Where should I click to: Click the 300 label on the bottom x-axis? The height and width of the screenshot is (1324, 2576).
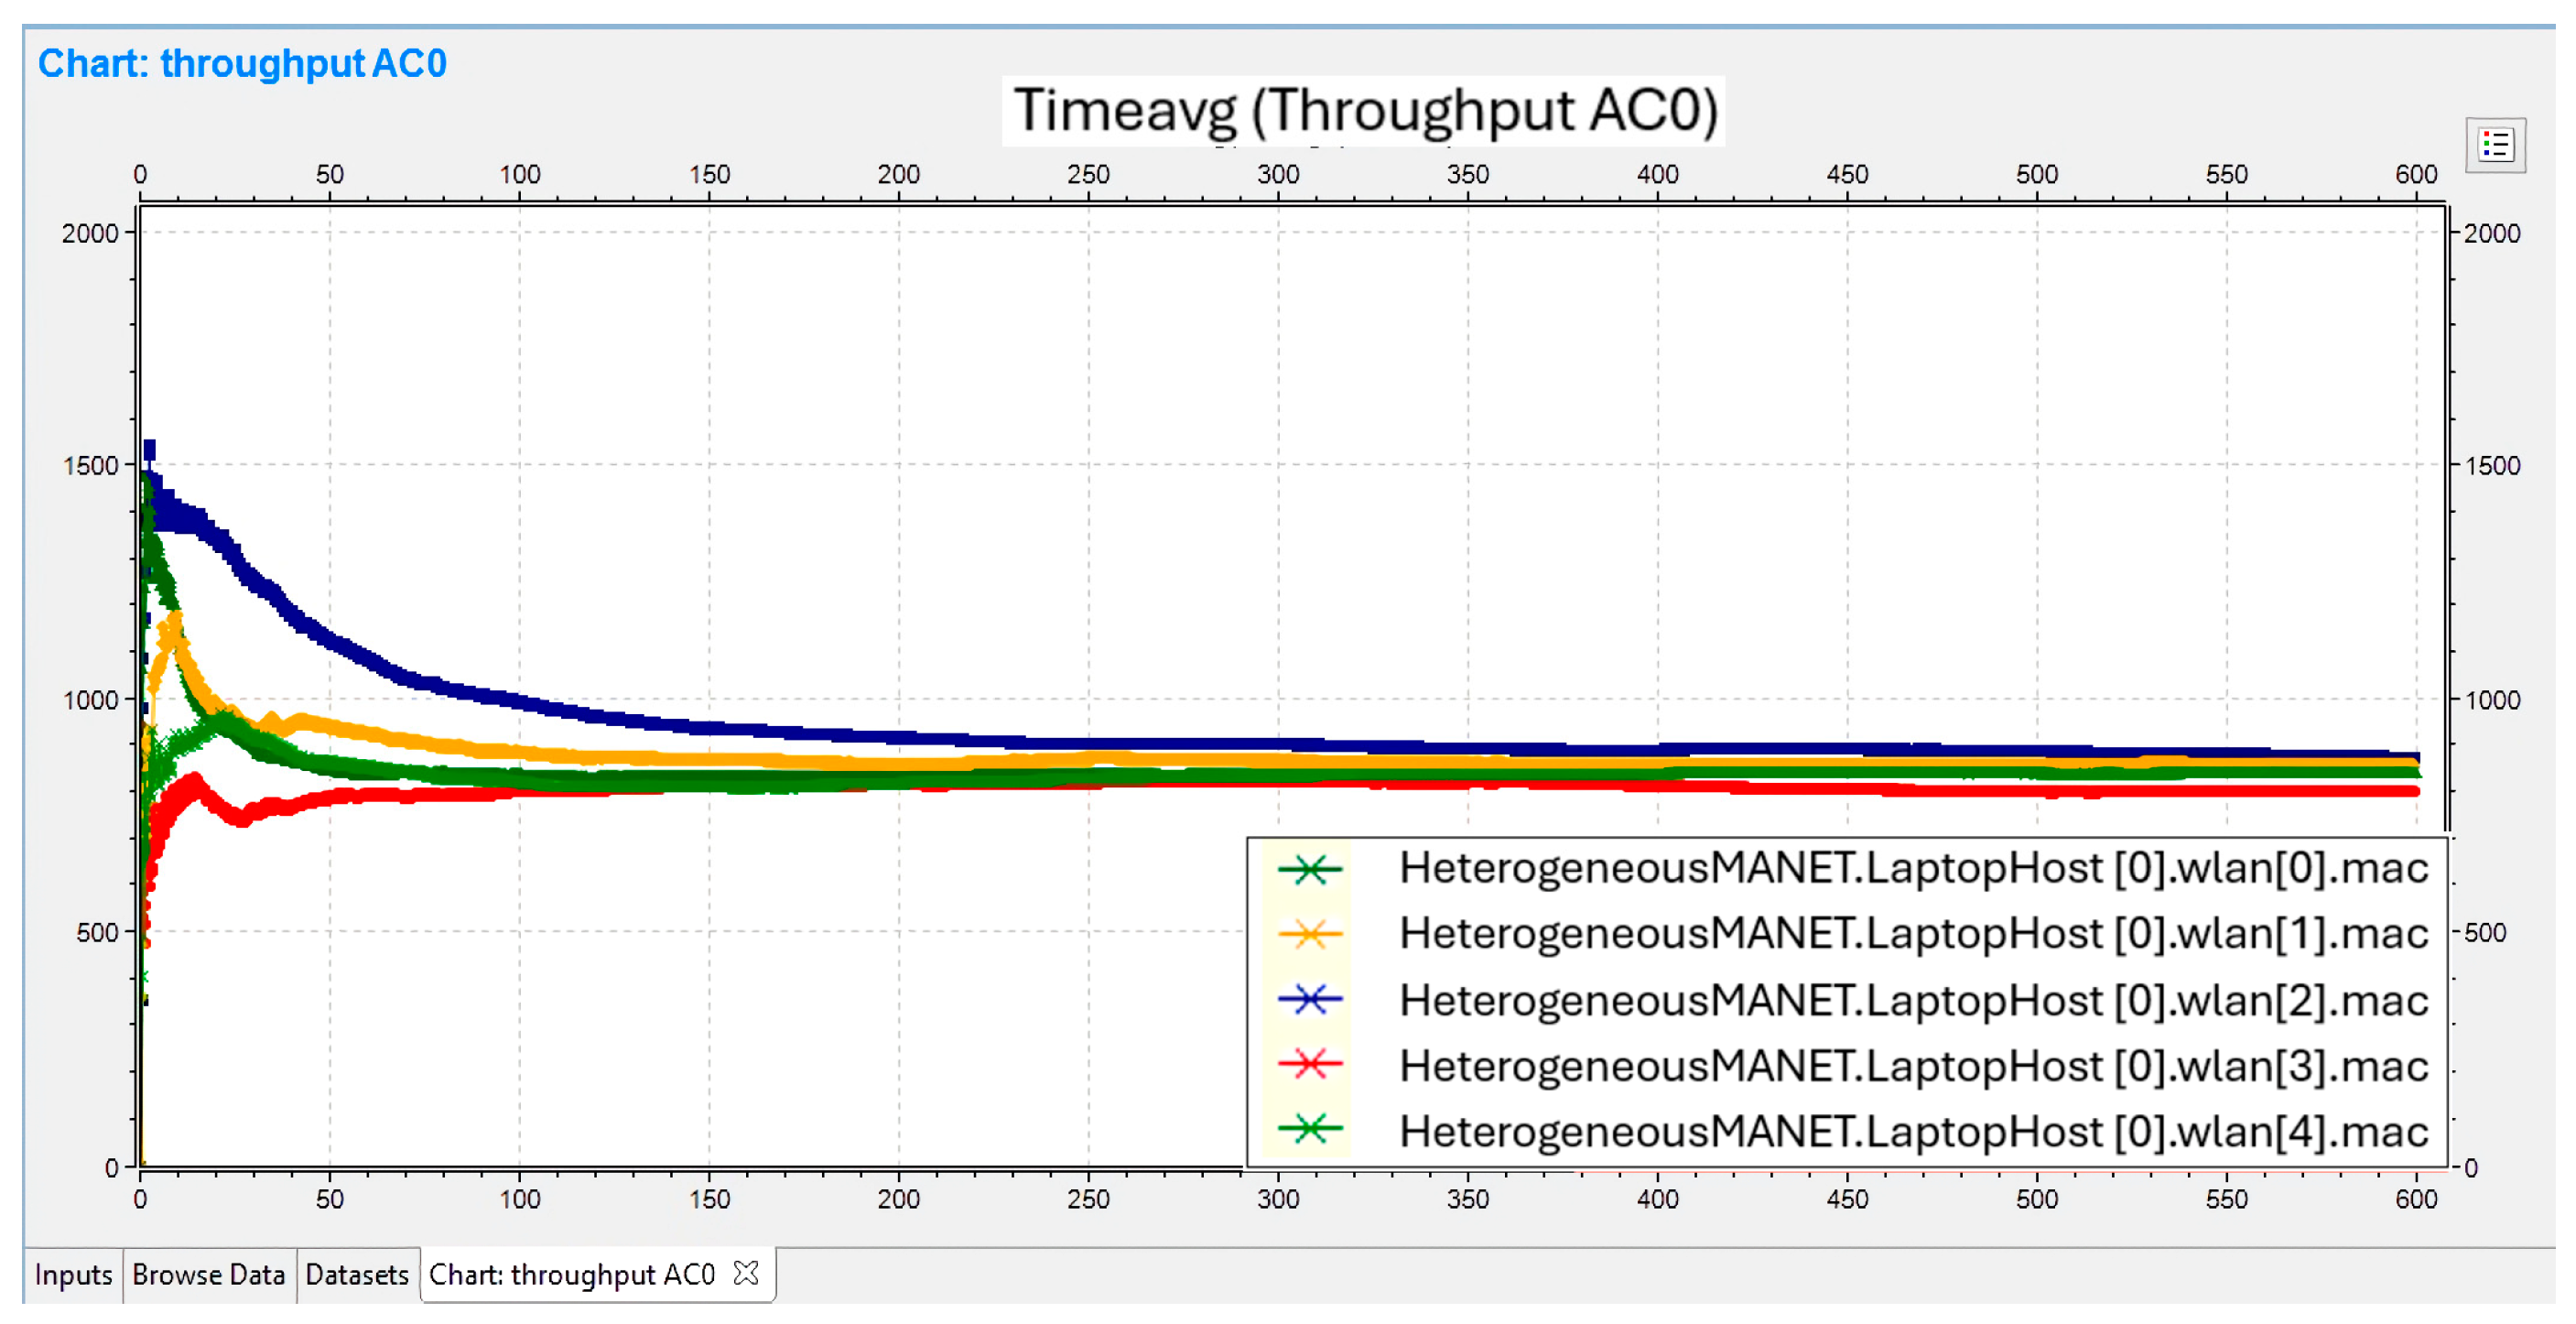[1277, 1198]
